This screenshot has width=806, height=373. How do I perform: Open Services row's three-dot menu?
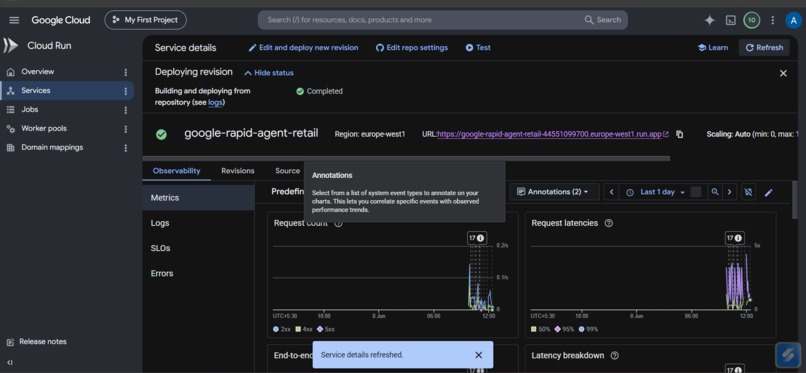(125, 91)
